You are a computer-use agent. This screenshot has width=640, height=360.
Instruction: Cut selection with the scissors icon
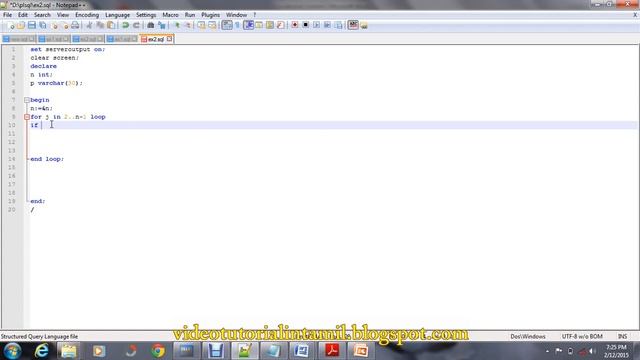point(89,25)
